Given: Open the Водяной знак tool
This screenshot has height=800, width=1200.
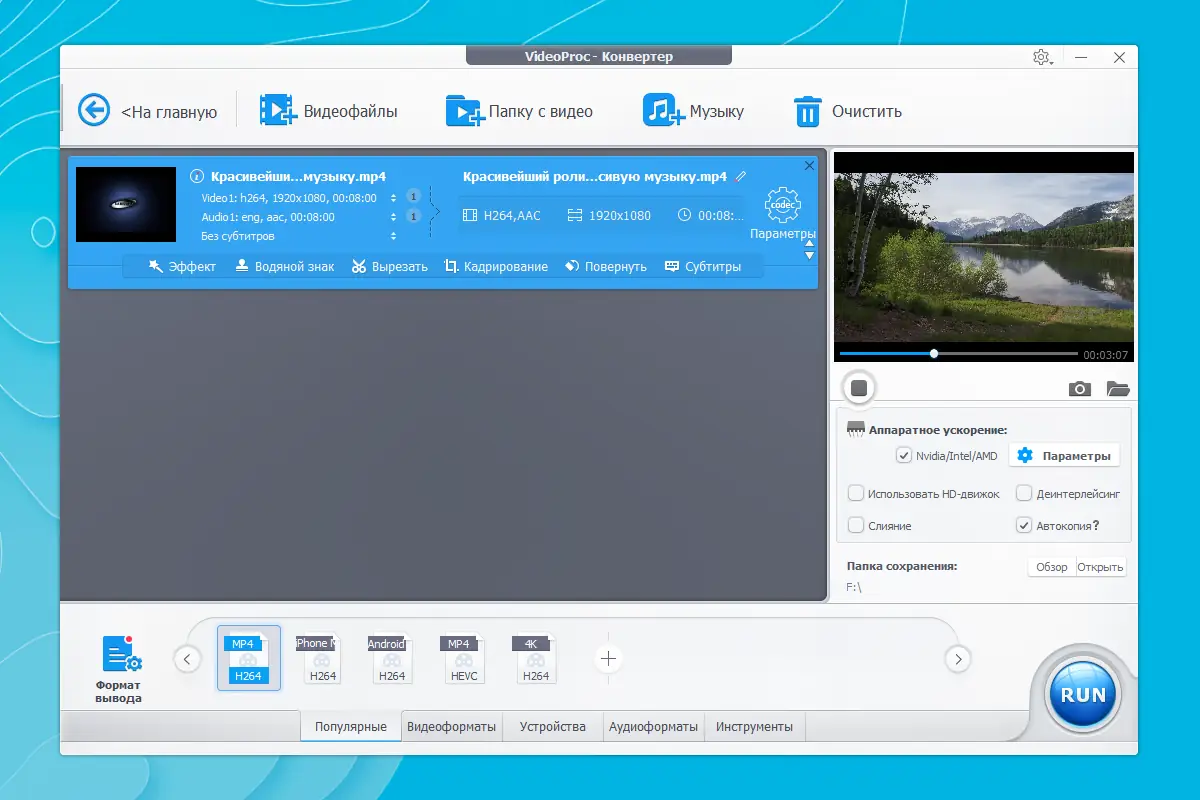Looking at the screenshot, I should 285,266.
